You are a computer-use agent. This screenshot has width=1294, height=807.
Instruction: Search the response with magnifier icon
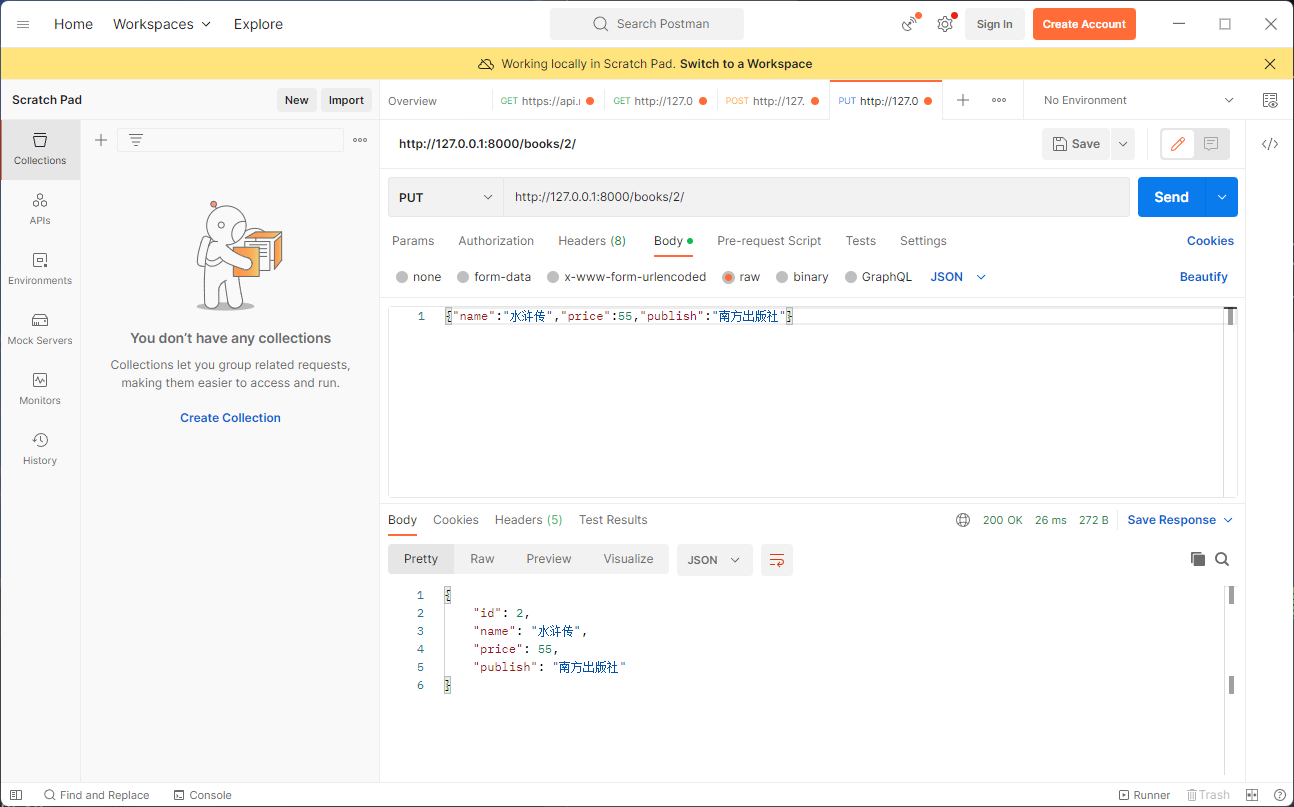tap(1222, 559)
